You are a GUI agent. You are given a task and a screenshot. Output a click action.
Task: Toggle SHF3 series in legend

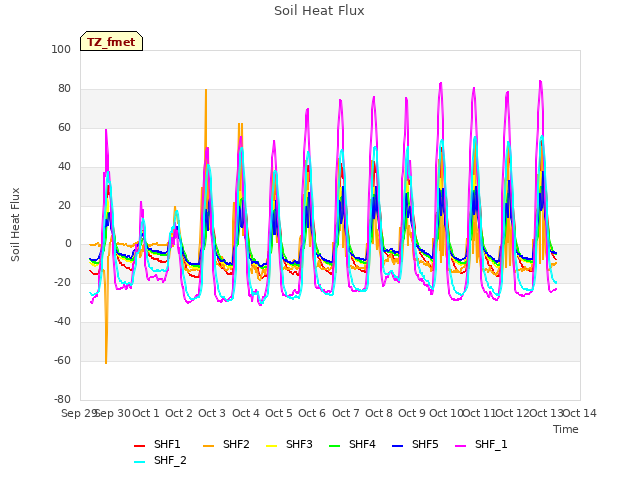tap(289, 444)
